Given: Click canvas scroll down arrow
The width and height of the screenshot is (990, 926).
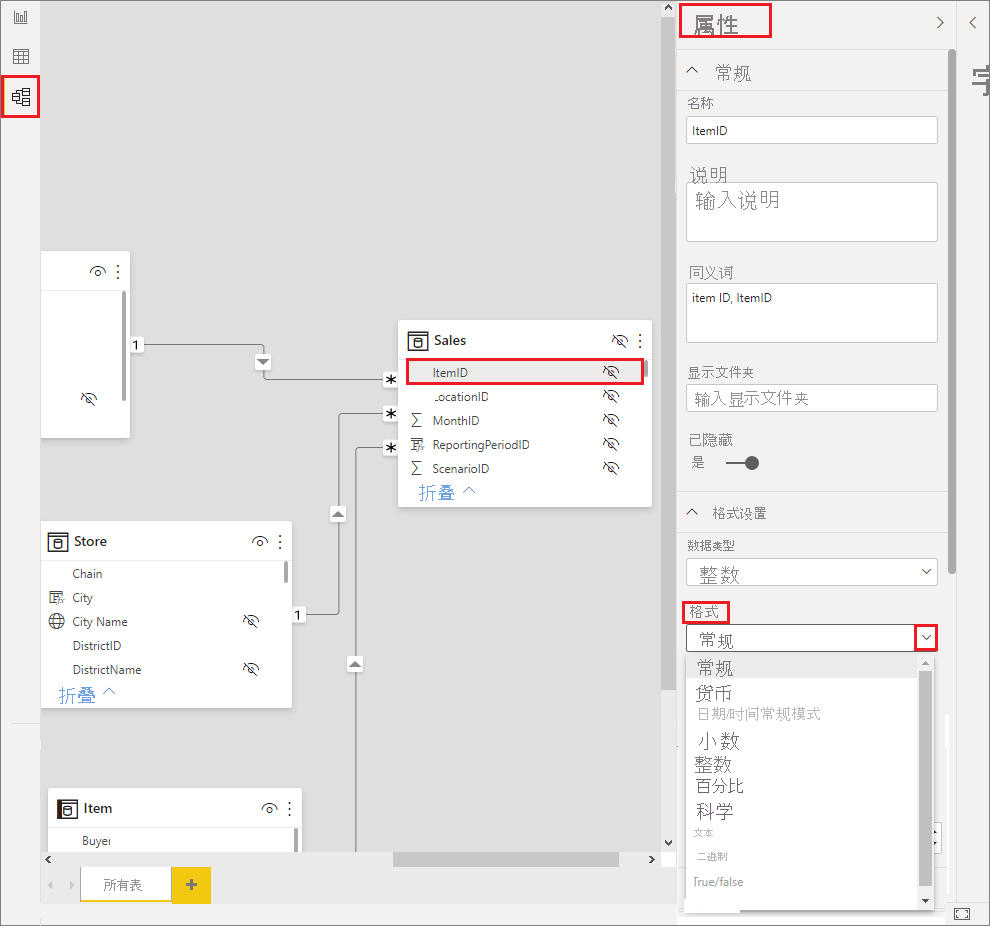Looking at the screenshot, I should (668, 842).
